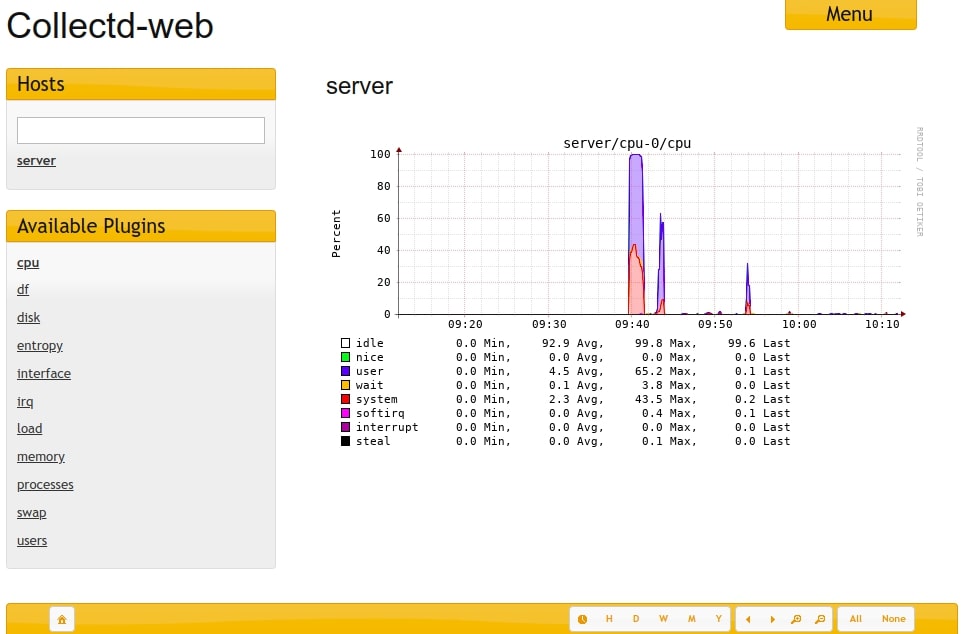
Task: Click the purple interrupt legend swatch
Action: coord(345,427)
